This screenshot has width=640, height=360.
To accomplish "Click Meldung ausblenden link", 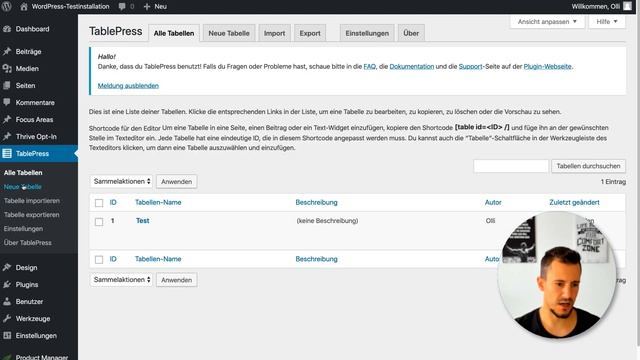I will (128, 86).
